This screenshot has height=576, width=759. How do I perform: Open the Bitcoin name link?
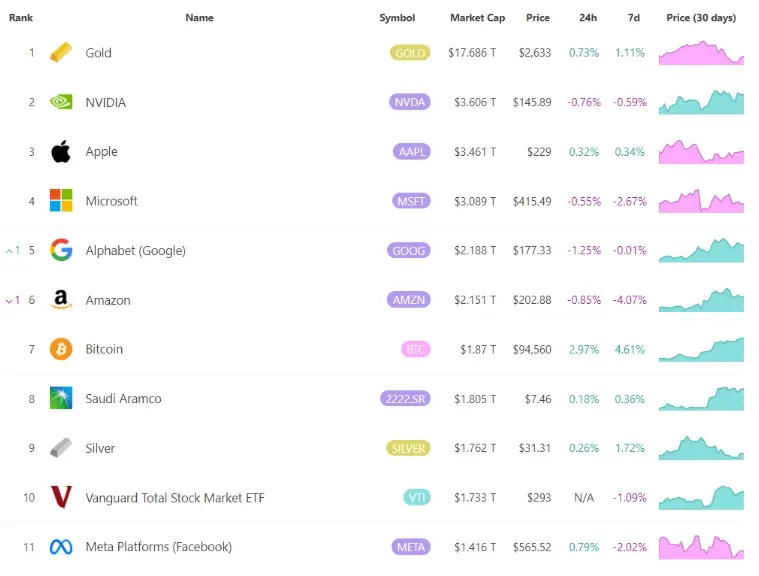coord(104,349)
